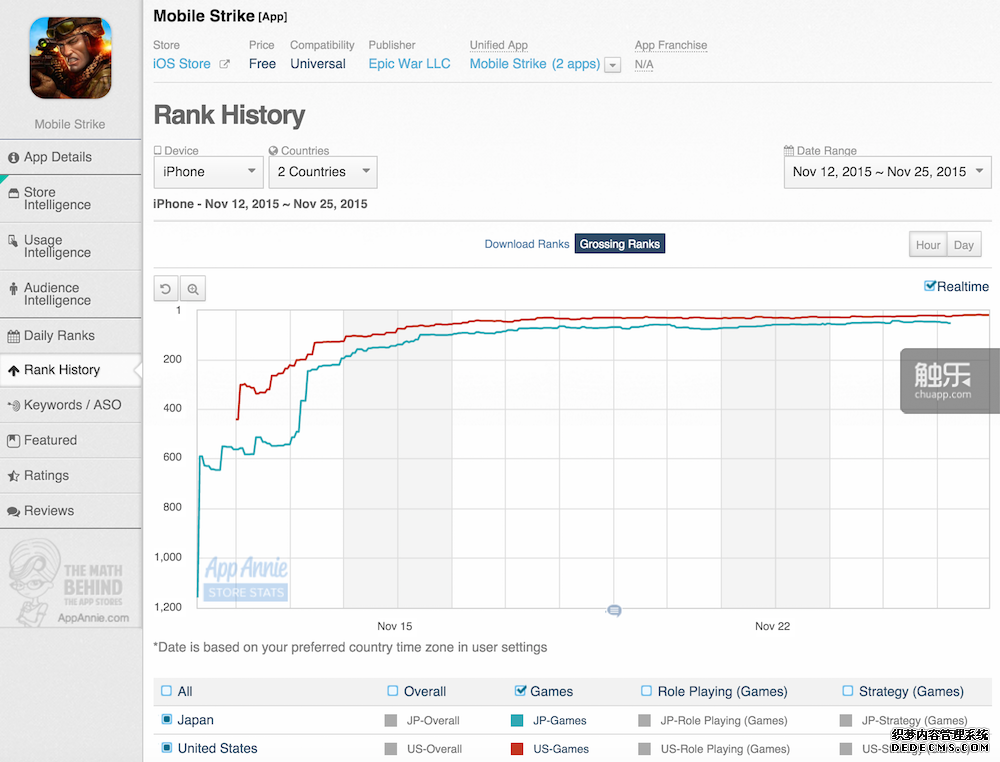
Task: Toggle the Japan country checkbox
Action: pyautogui.click(x=166, y=719)
